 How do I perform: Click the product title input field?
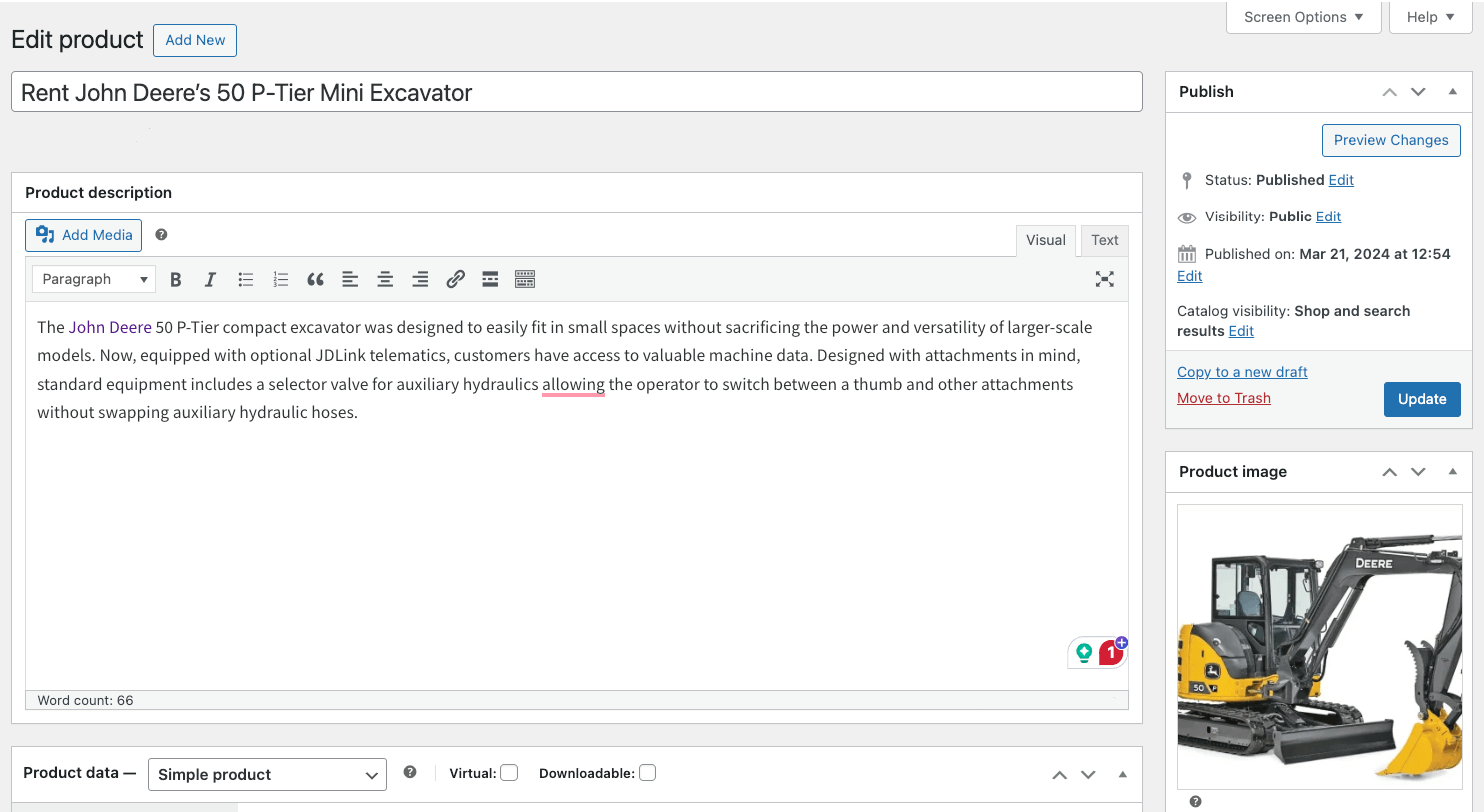577,92
